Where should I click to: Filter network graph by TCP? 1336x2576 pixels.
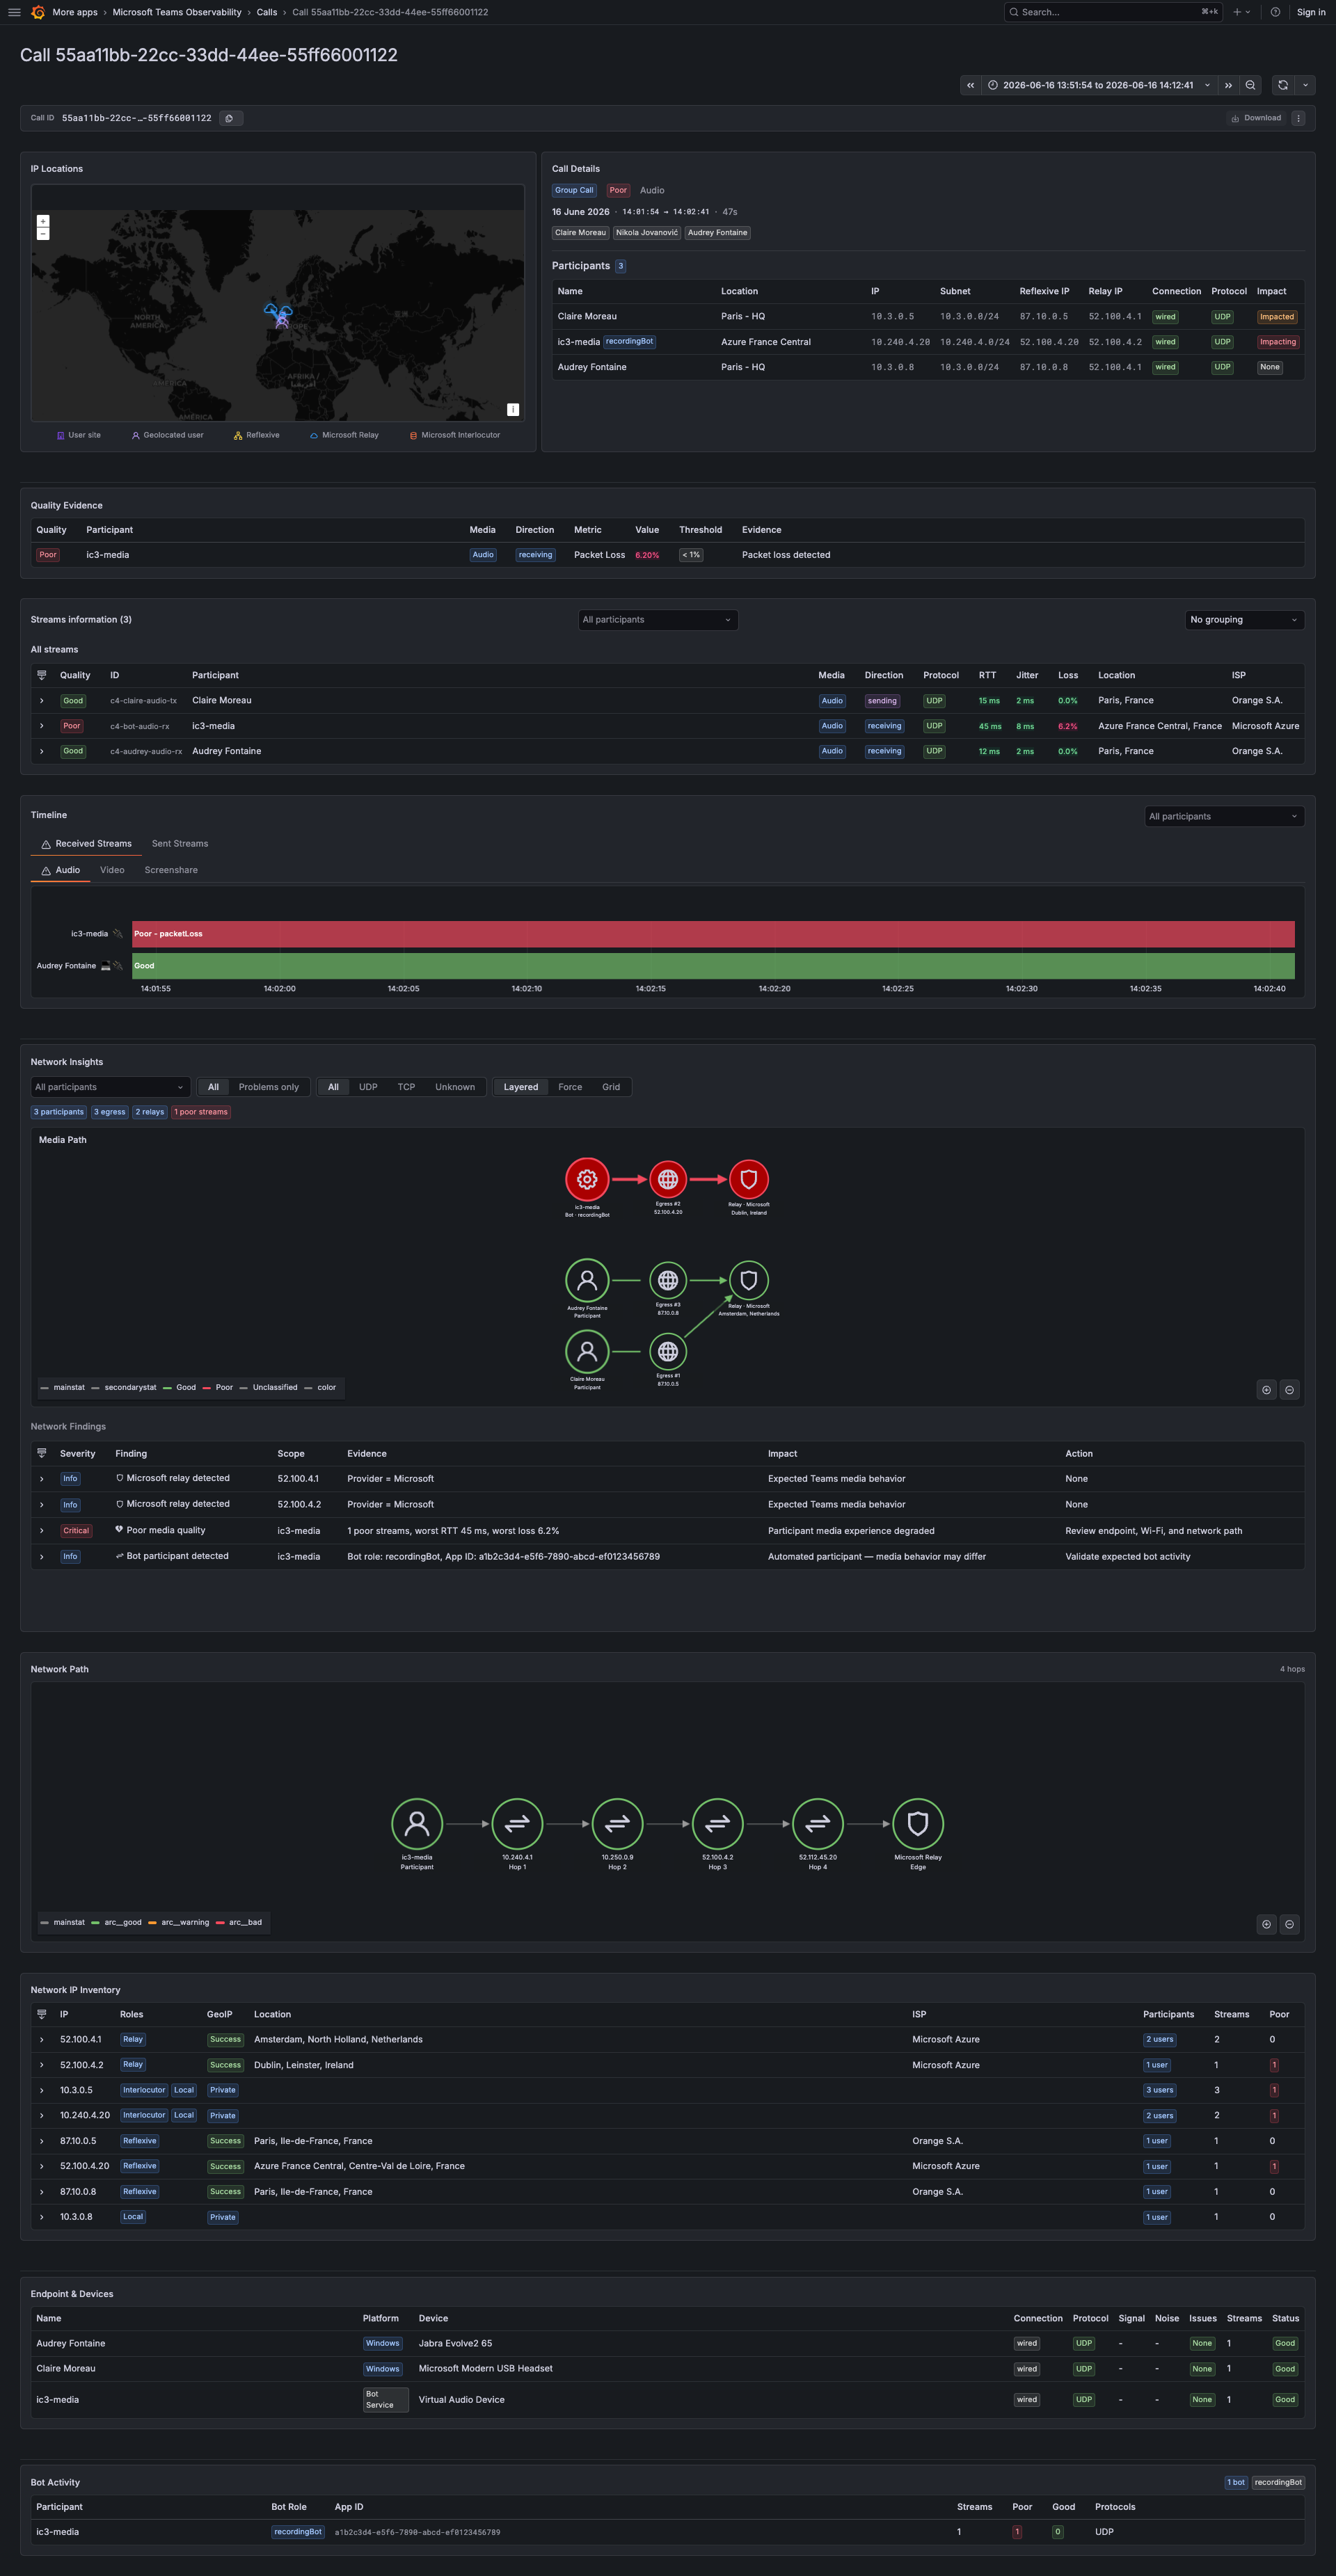tap(406, 1087)
